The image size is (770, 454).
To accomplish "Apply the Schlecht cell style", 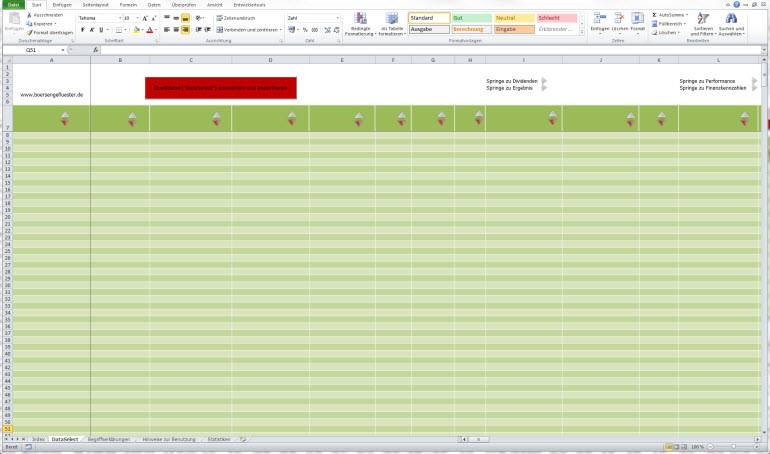I will (557, 18).
